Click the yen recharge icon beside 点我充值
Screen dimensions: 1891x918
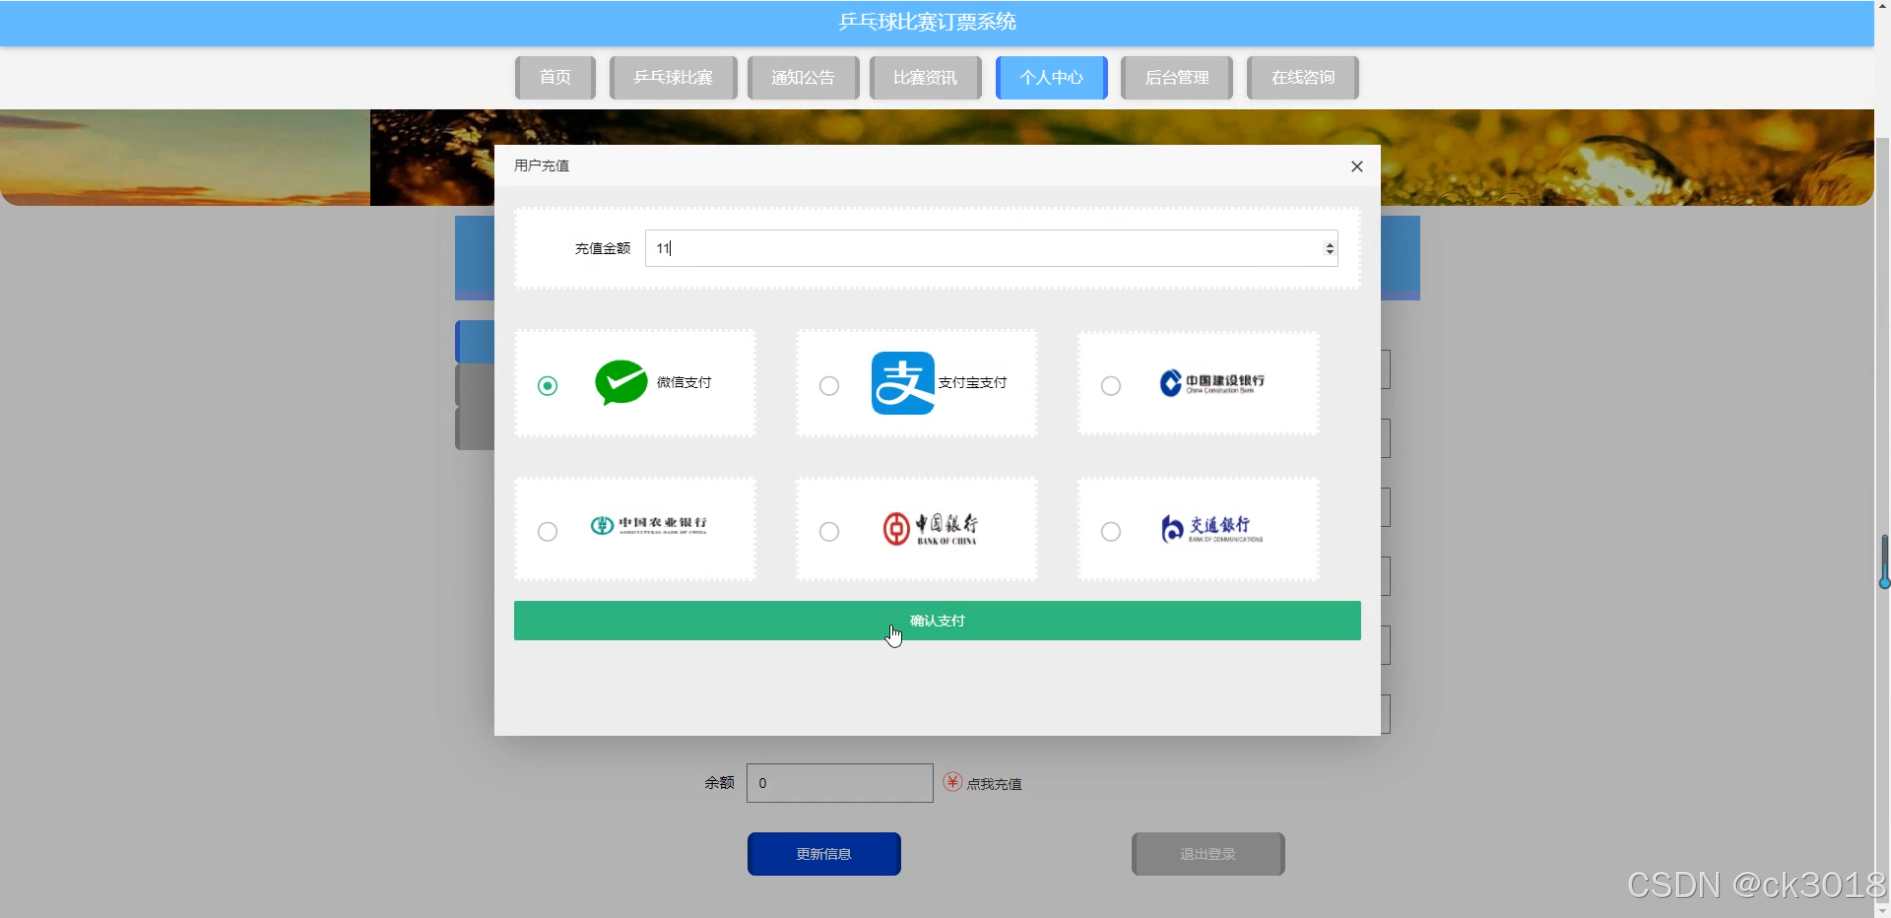(x=952, y=782)
